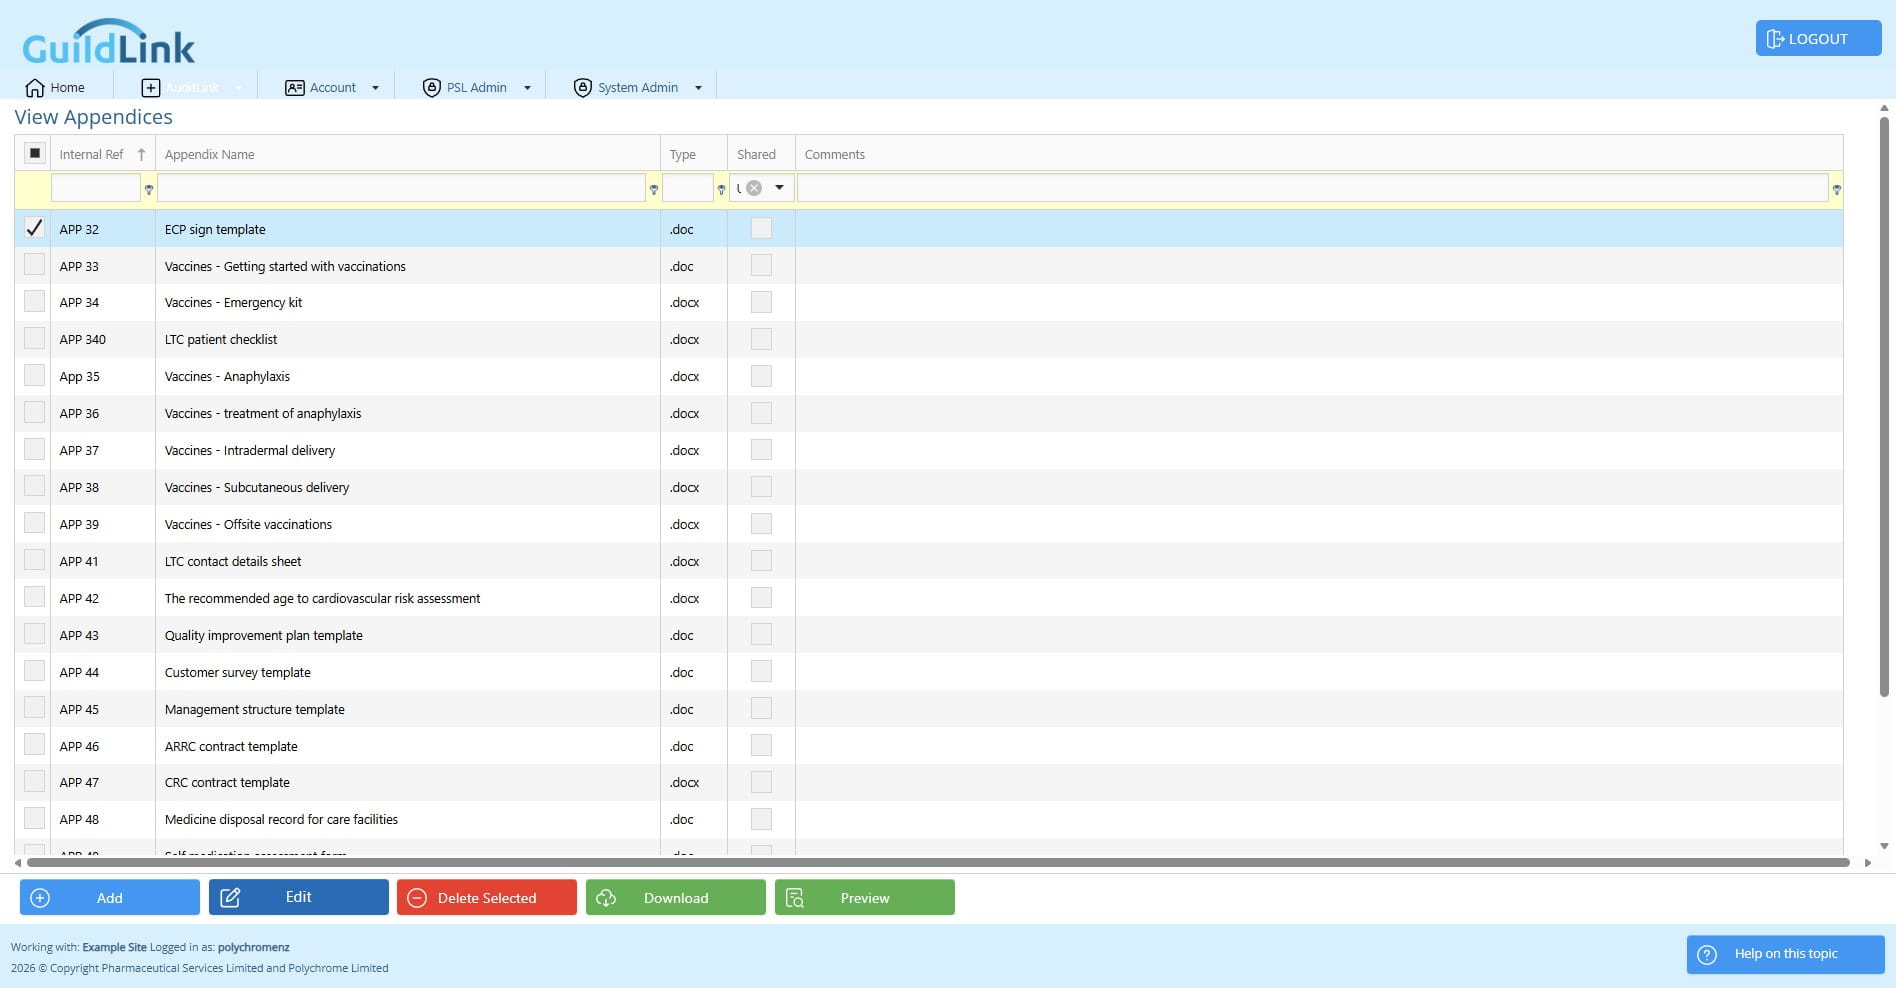Tick Shared checkbox for Vaccines - Anaphylaxis

(x=761, y=376)
